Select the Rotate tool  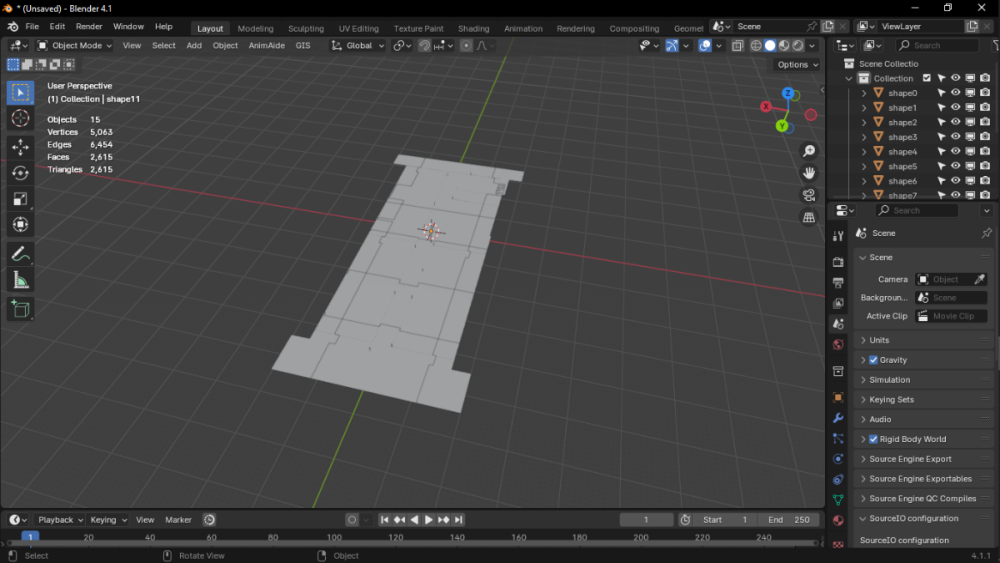click(x=20, y=173)
